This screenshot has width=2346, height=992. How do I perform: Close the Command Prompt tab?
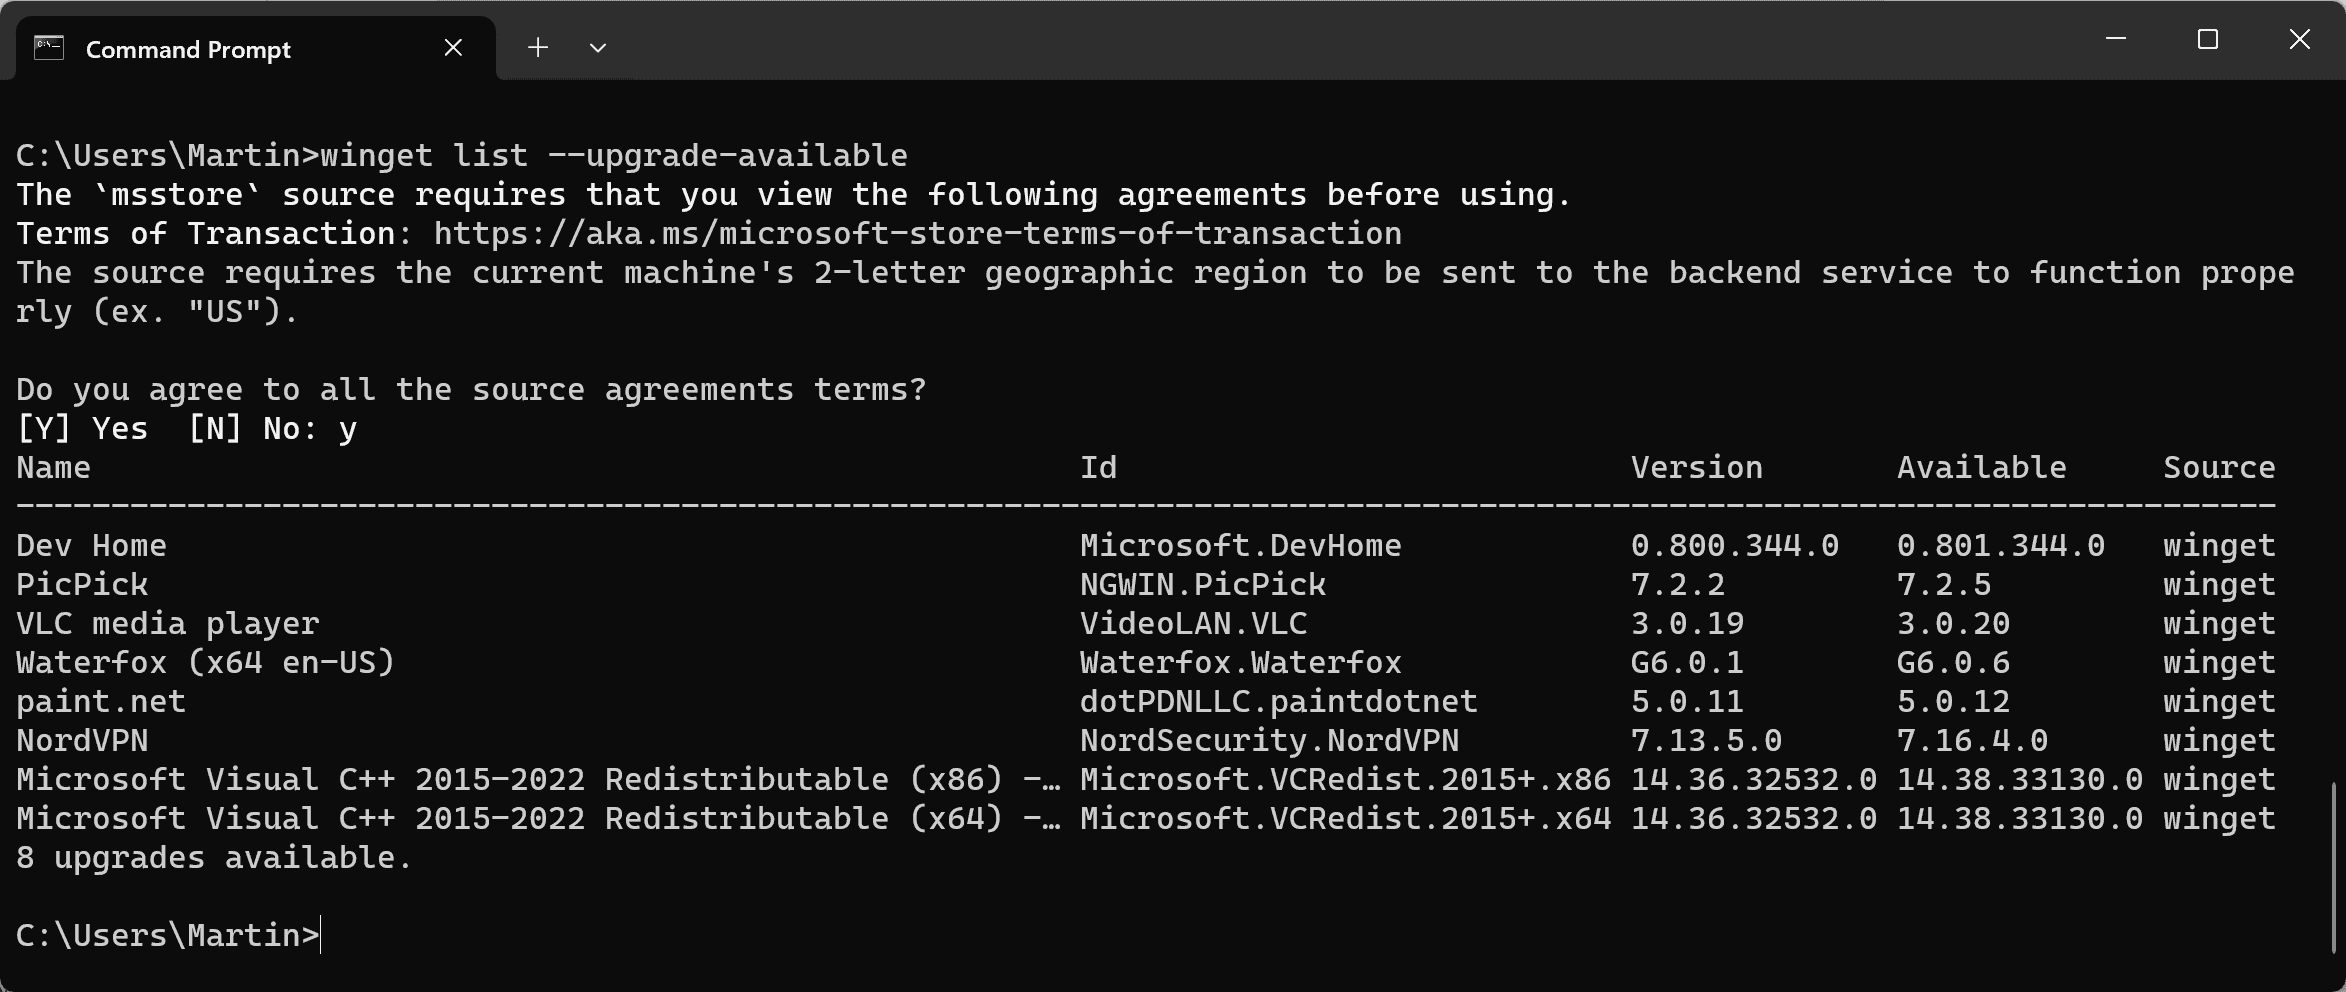click(x=453, y=48)
